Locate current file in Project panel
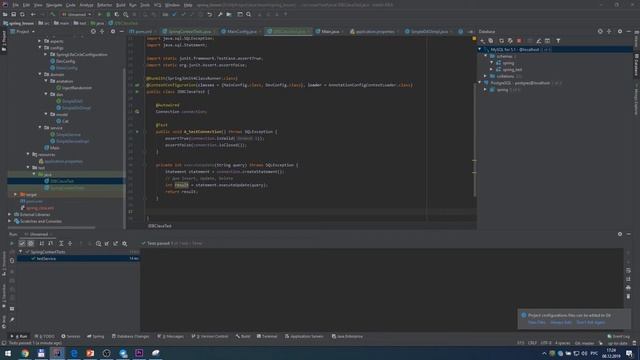Image resolution: width=640 pixels, height=360 pixels. (x=93, y=31)
